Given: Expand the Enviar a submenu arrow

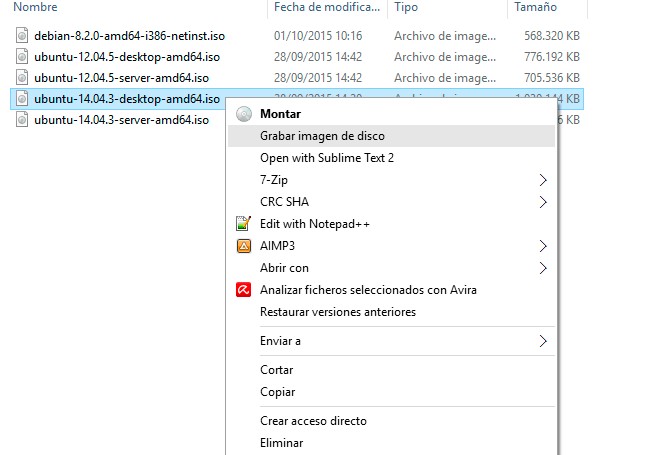Looking at the screenshot, I should [543, 341].
